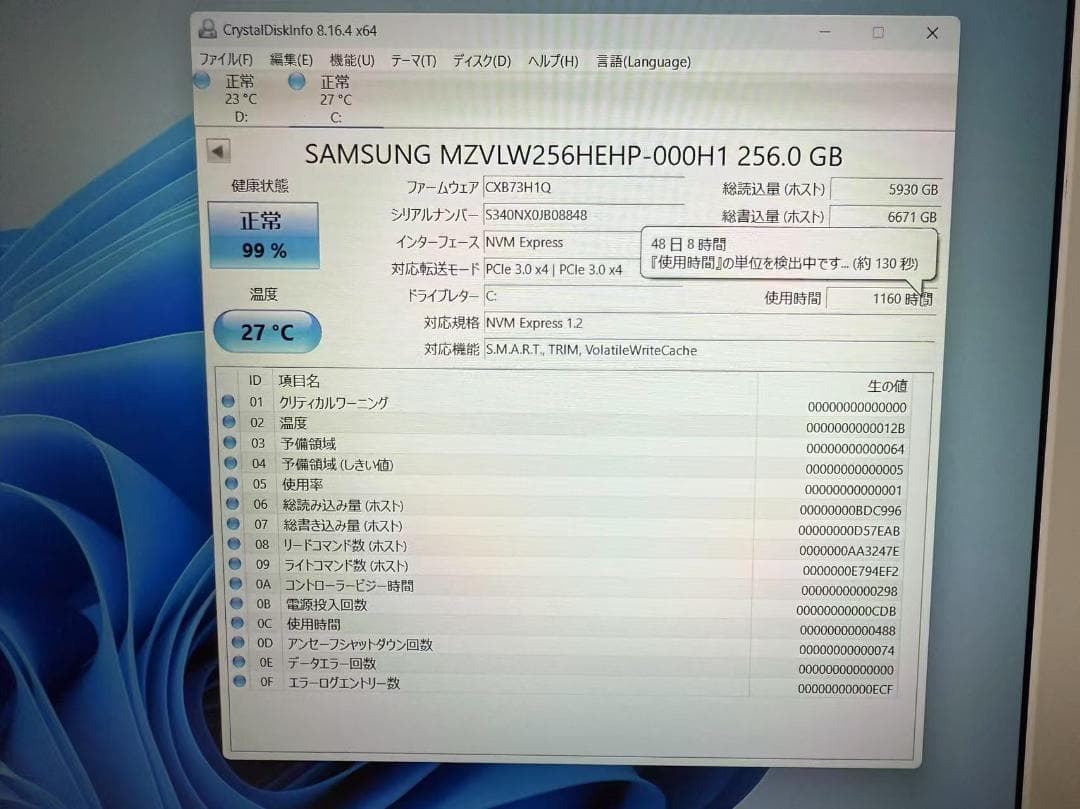The width and height of the screenshot is (1080, 809).
Task: Click the D: drive temperature status icon
Action: (x=202, y=81)
